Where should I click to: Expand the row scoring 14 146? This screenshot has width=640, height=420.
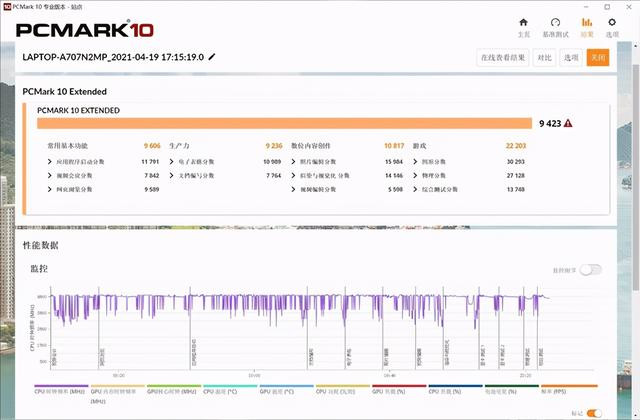293,176
